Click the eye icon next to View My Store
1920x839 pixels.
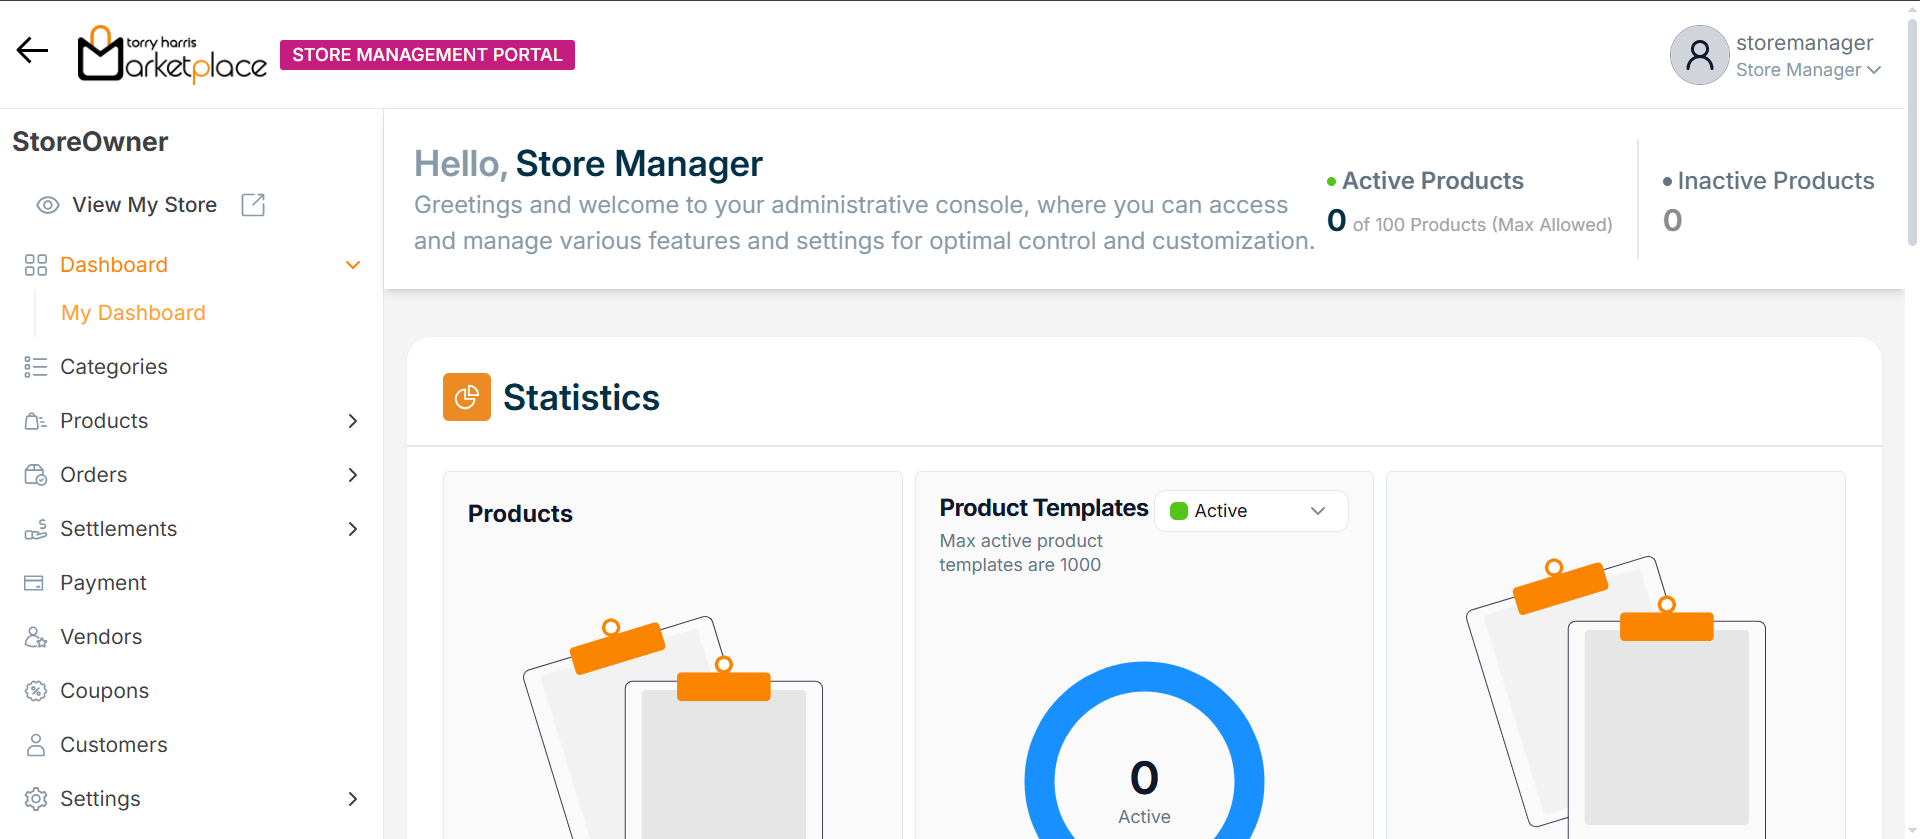pyautogui.click(x=48, y=205)
